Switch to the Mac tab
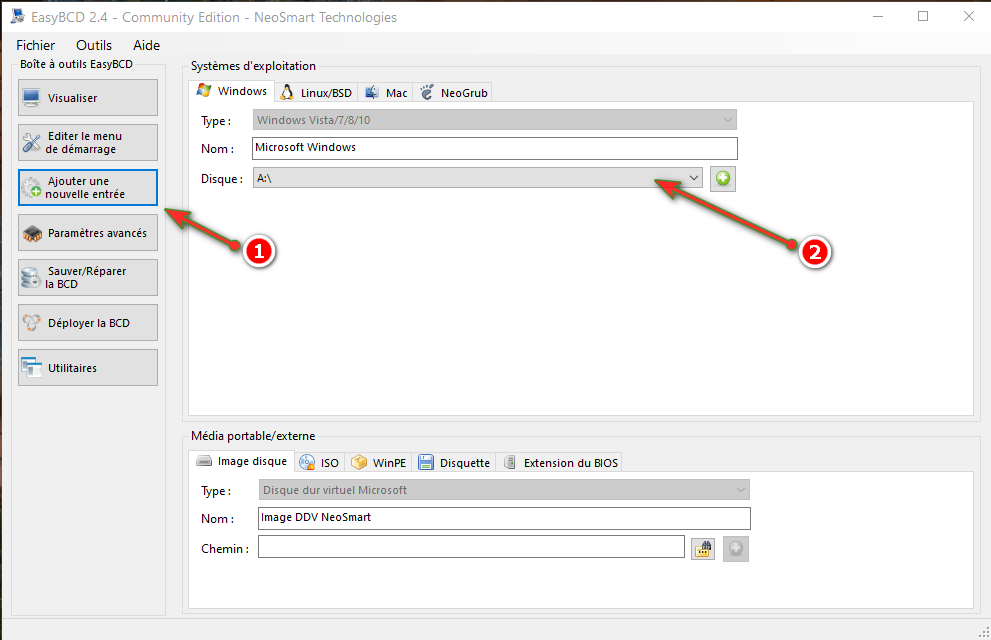This screenshot has width=991, height=640. tap(386, 93)
